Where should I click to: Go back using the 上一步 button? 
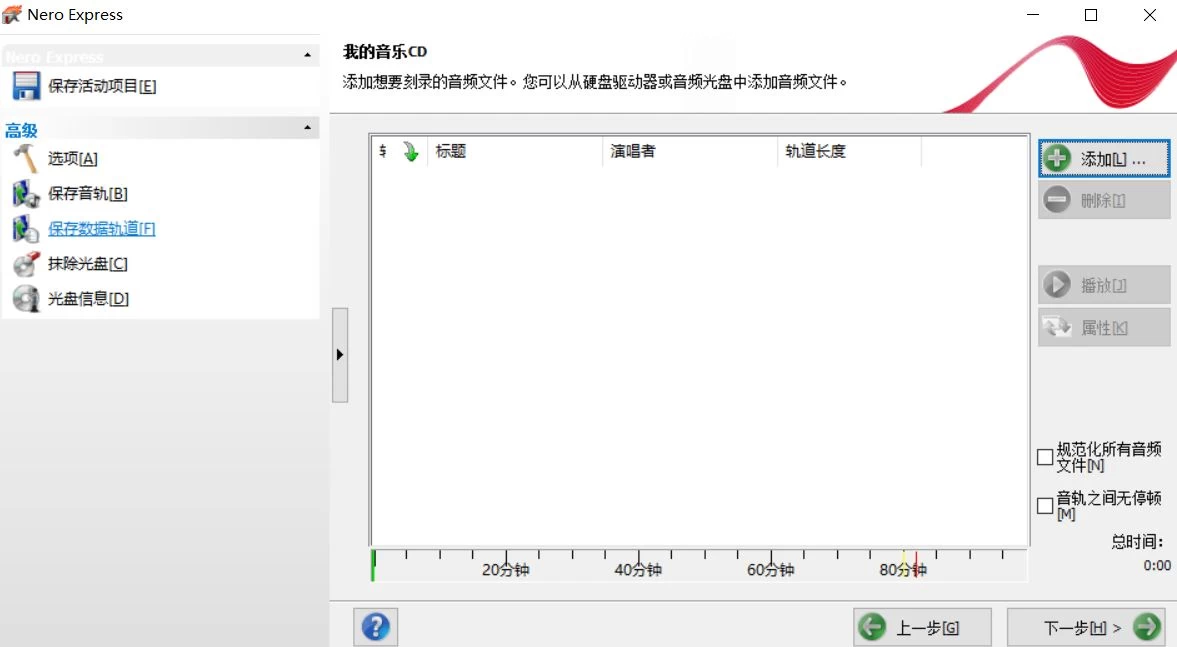[x=922, y=627]
